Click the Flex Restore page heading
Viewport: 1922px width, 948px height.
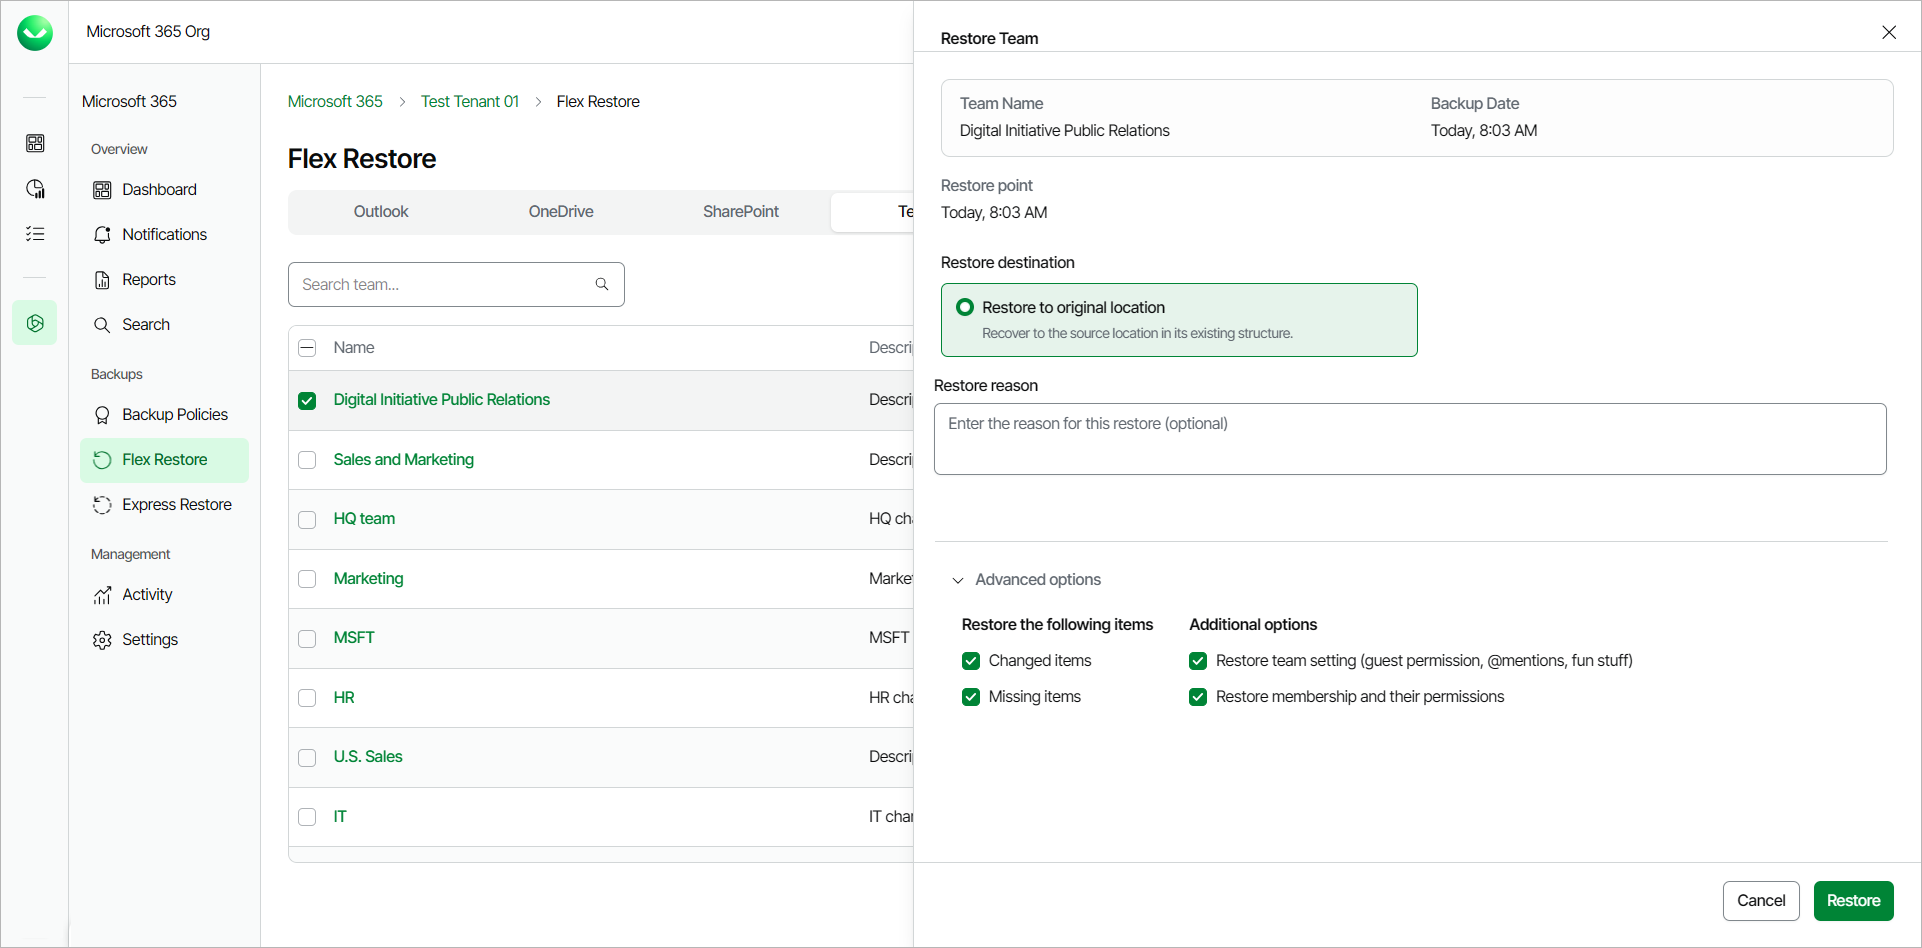point(362,159)
